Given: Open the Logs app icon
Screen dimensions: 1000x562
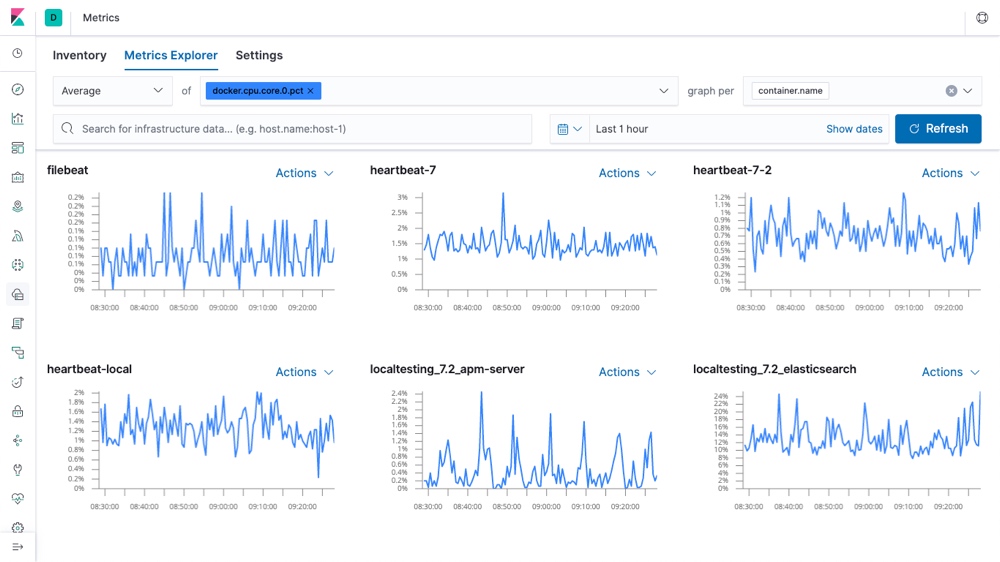Looking at the screenshot, I should pyautogui.click(x=17, y=324).
